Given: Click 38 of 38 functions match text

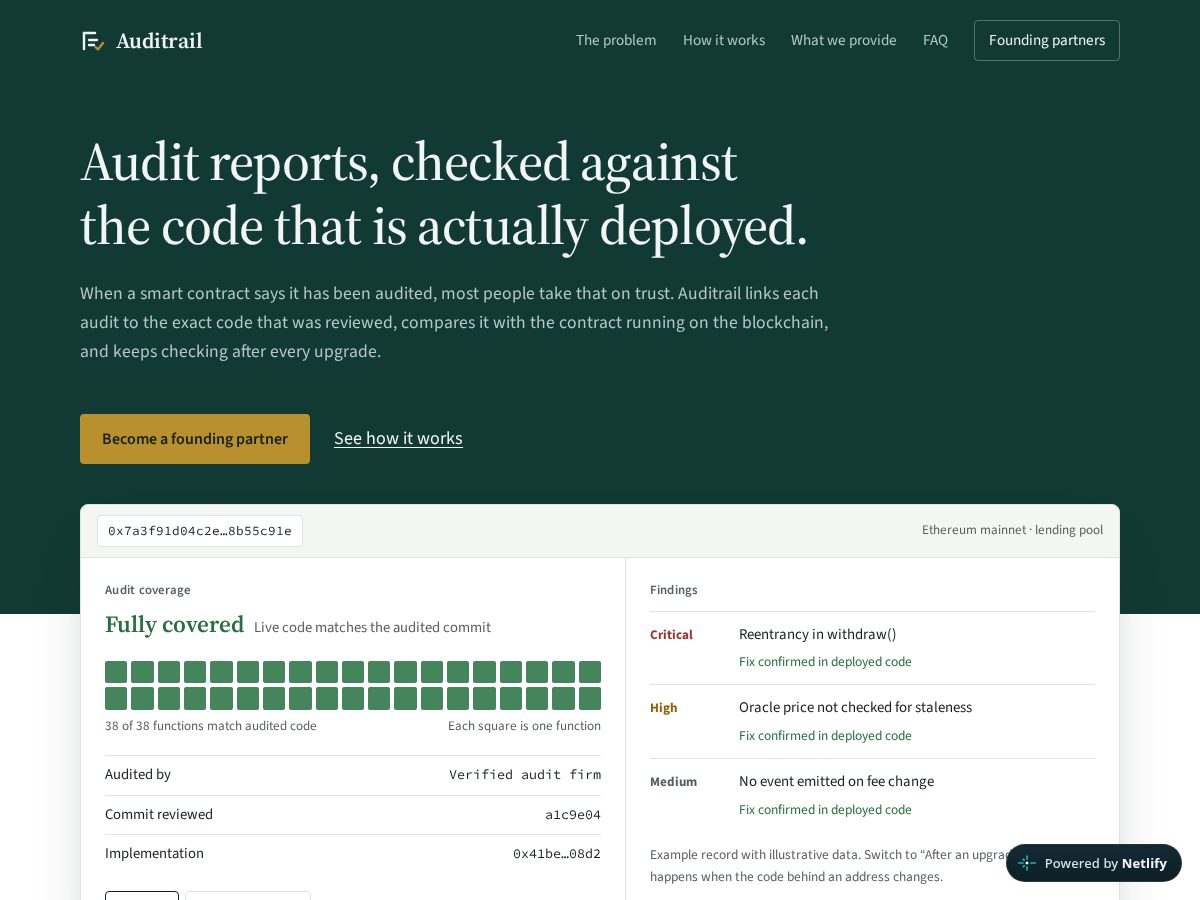Looking at the screenshot, I should coord(211,726).
